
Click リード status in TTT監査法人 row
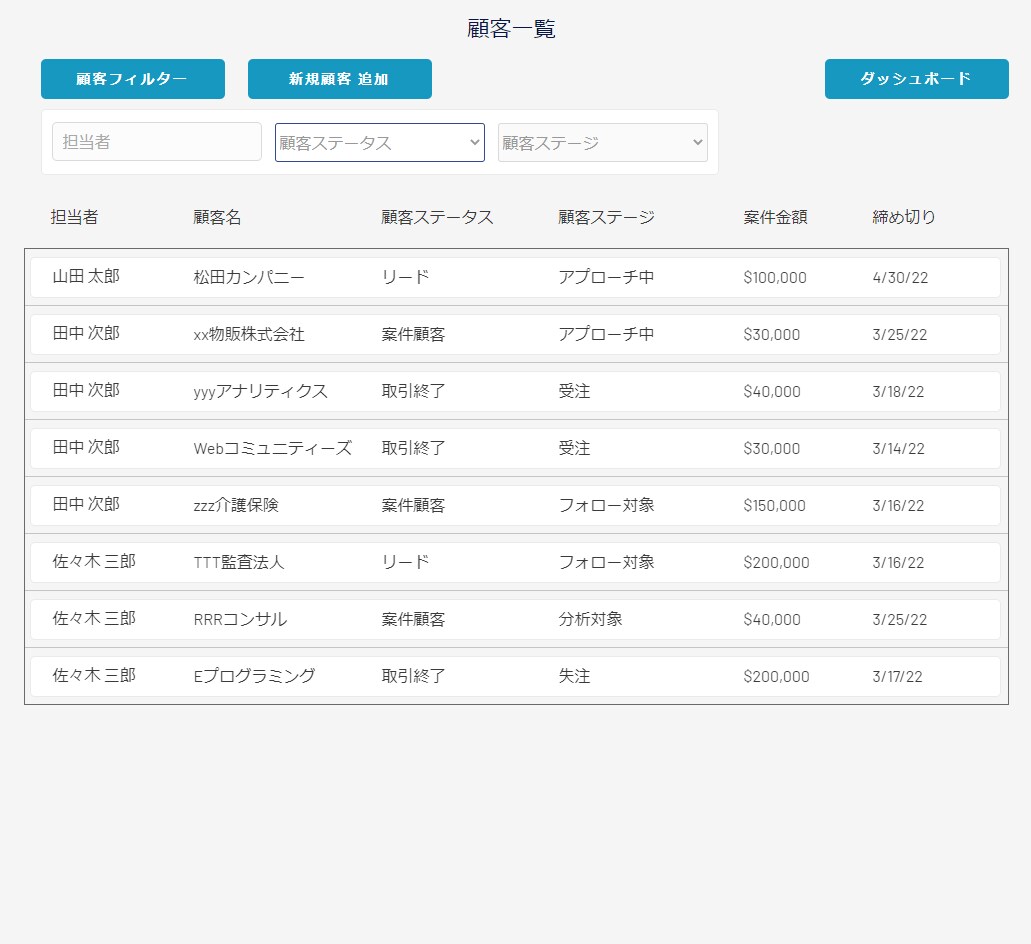[x=405, y=563]
